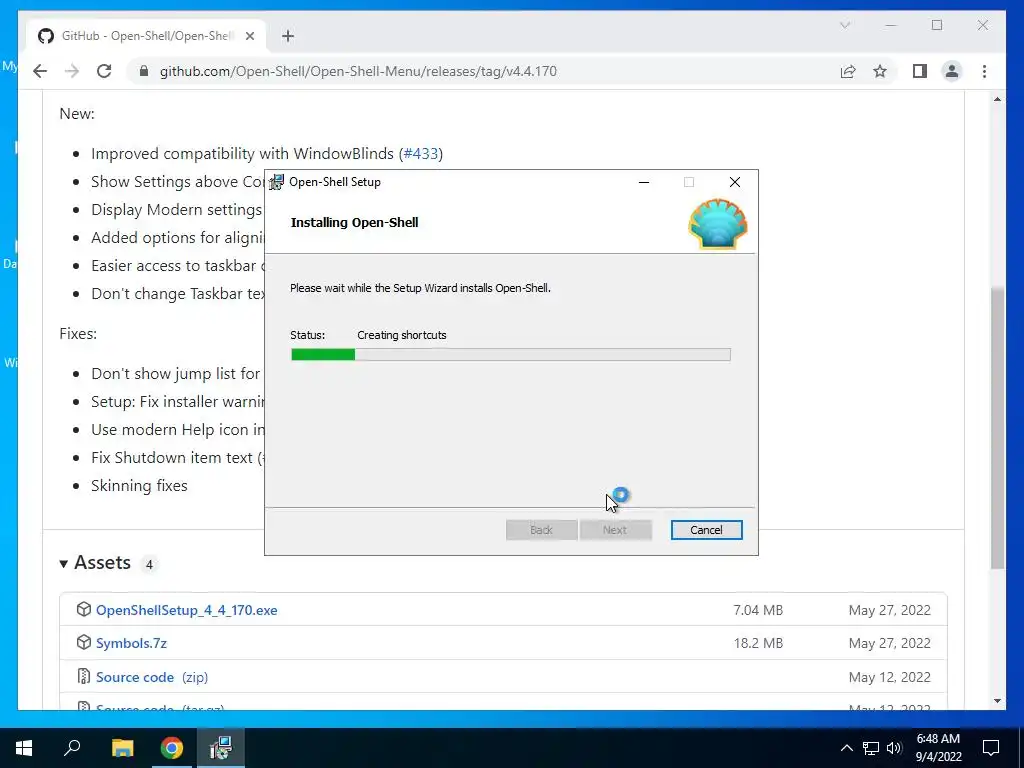Click the page scrollbar up arrow
The image size is (1024, 768).
pyautogui.click(x=997, y=99)
